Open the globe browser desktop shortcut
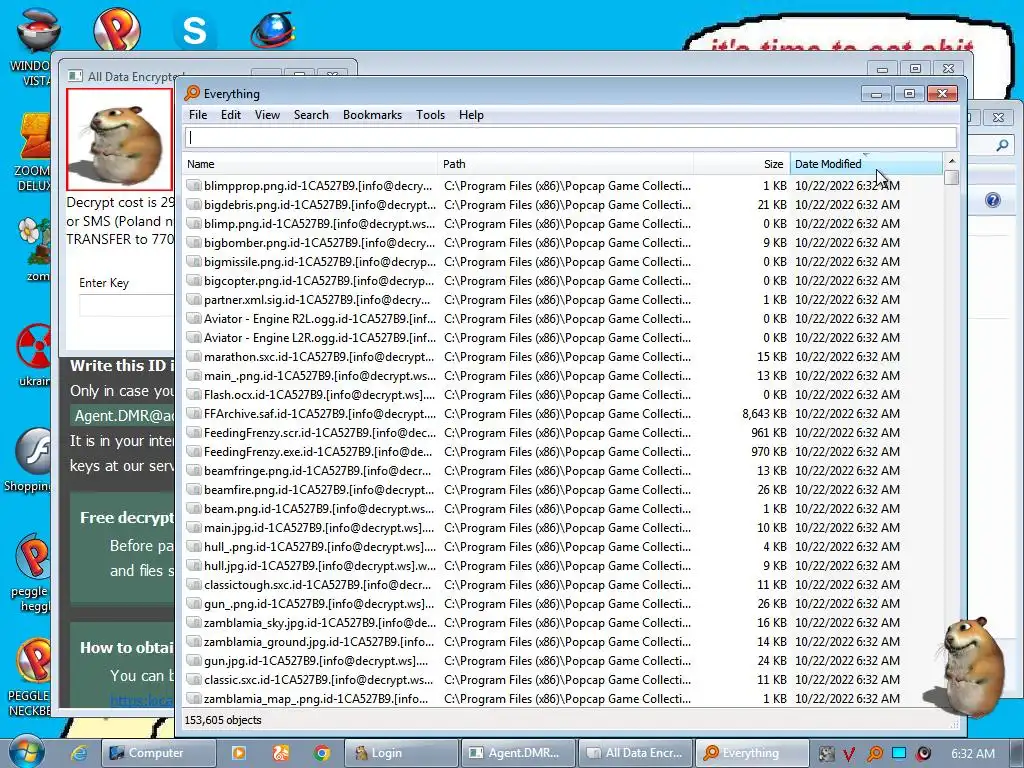 tap(273, 29)
